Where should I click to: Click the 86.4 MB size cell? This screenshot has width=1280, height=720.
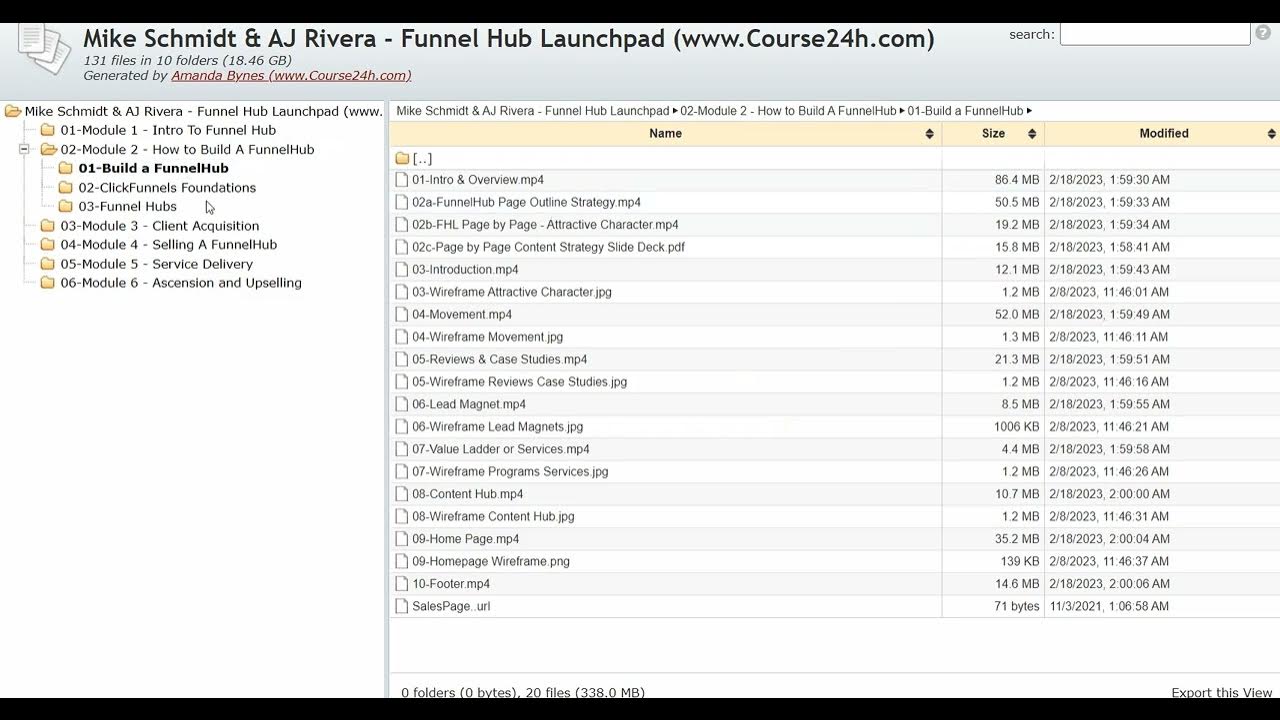[x=1017, y=180]
